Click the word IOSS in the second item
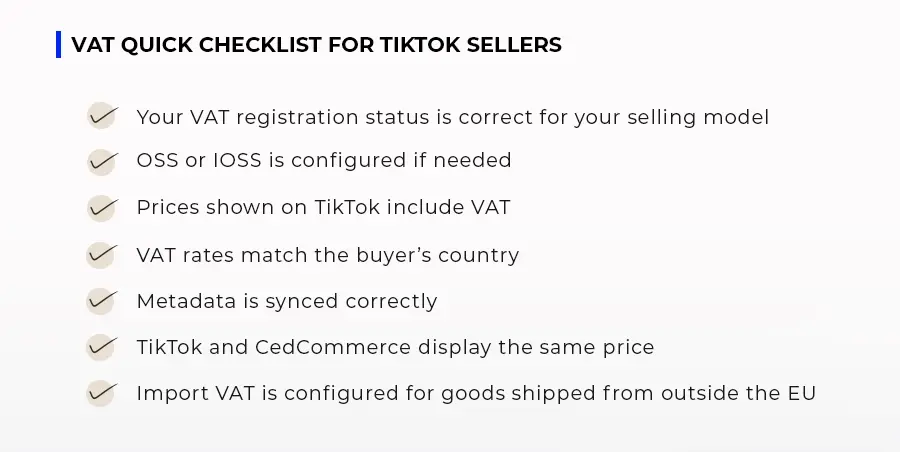This screenshot has height=452, width=900. (x=207, y=160)
